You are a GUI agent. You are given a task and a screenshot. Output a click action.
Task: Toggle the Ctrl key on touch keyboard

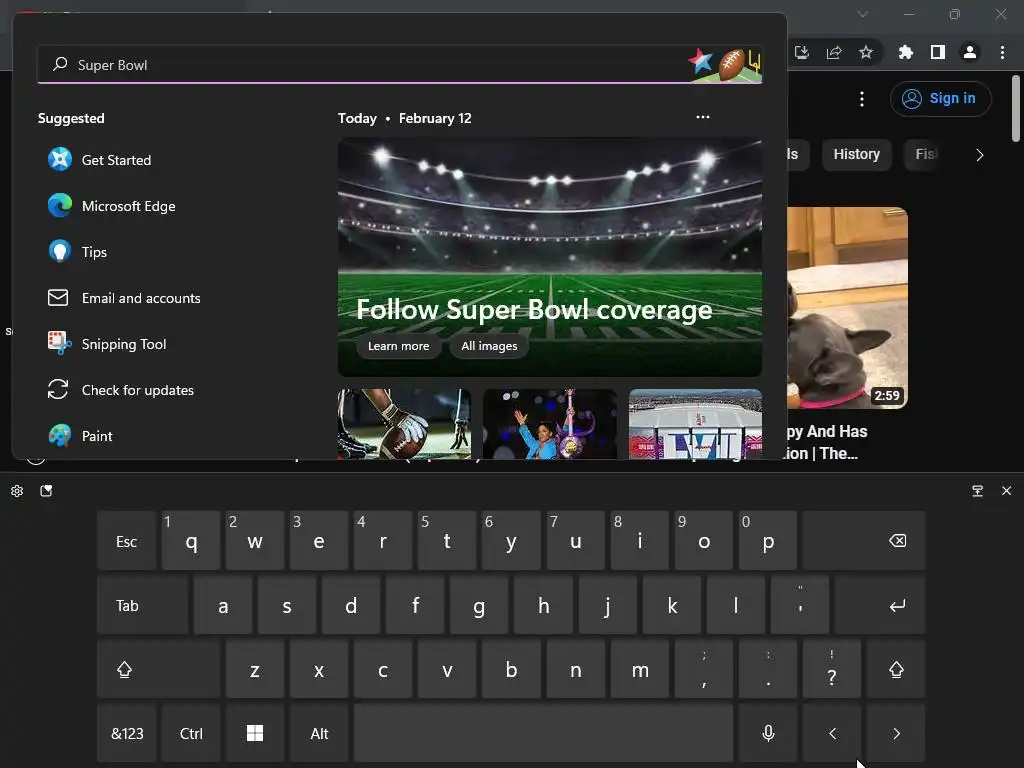click(x=191, y=733)
